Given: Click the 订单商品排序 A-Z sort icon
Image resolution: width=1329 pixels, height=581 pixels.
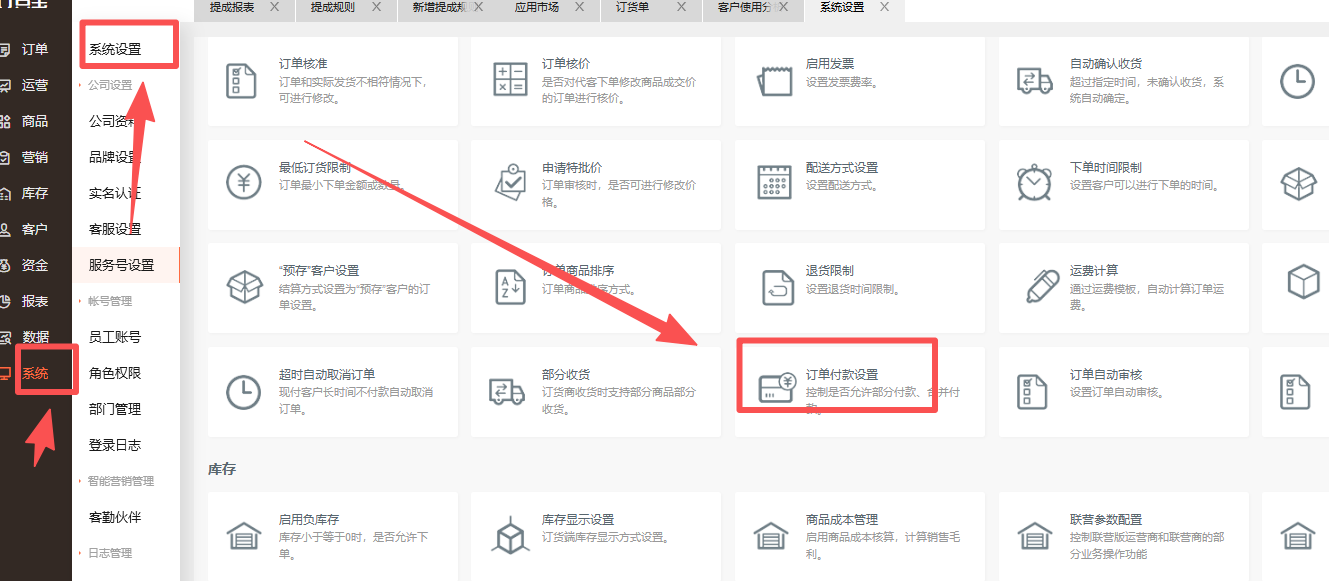Looking at the screenshot, I should 511,286.
